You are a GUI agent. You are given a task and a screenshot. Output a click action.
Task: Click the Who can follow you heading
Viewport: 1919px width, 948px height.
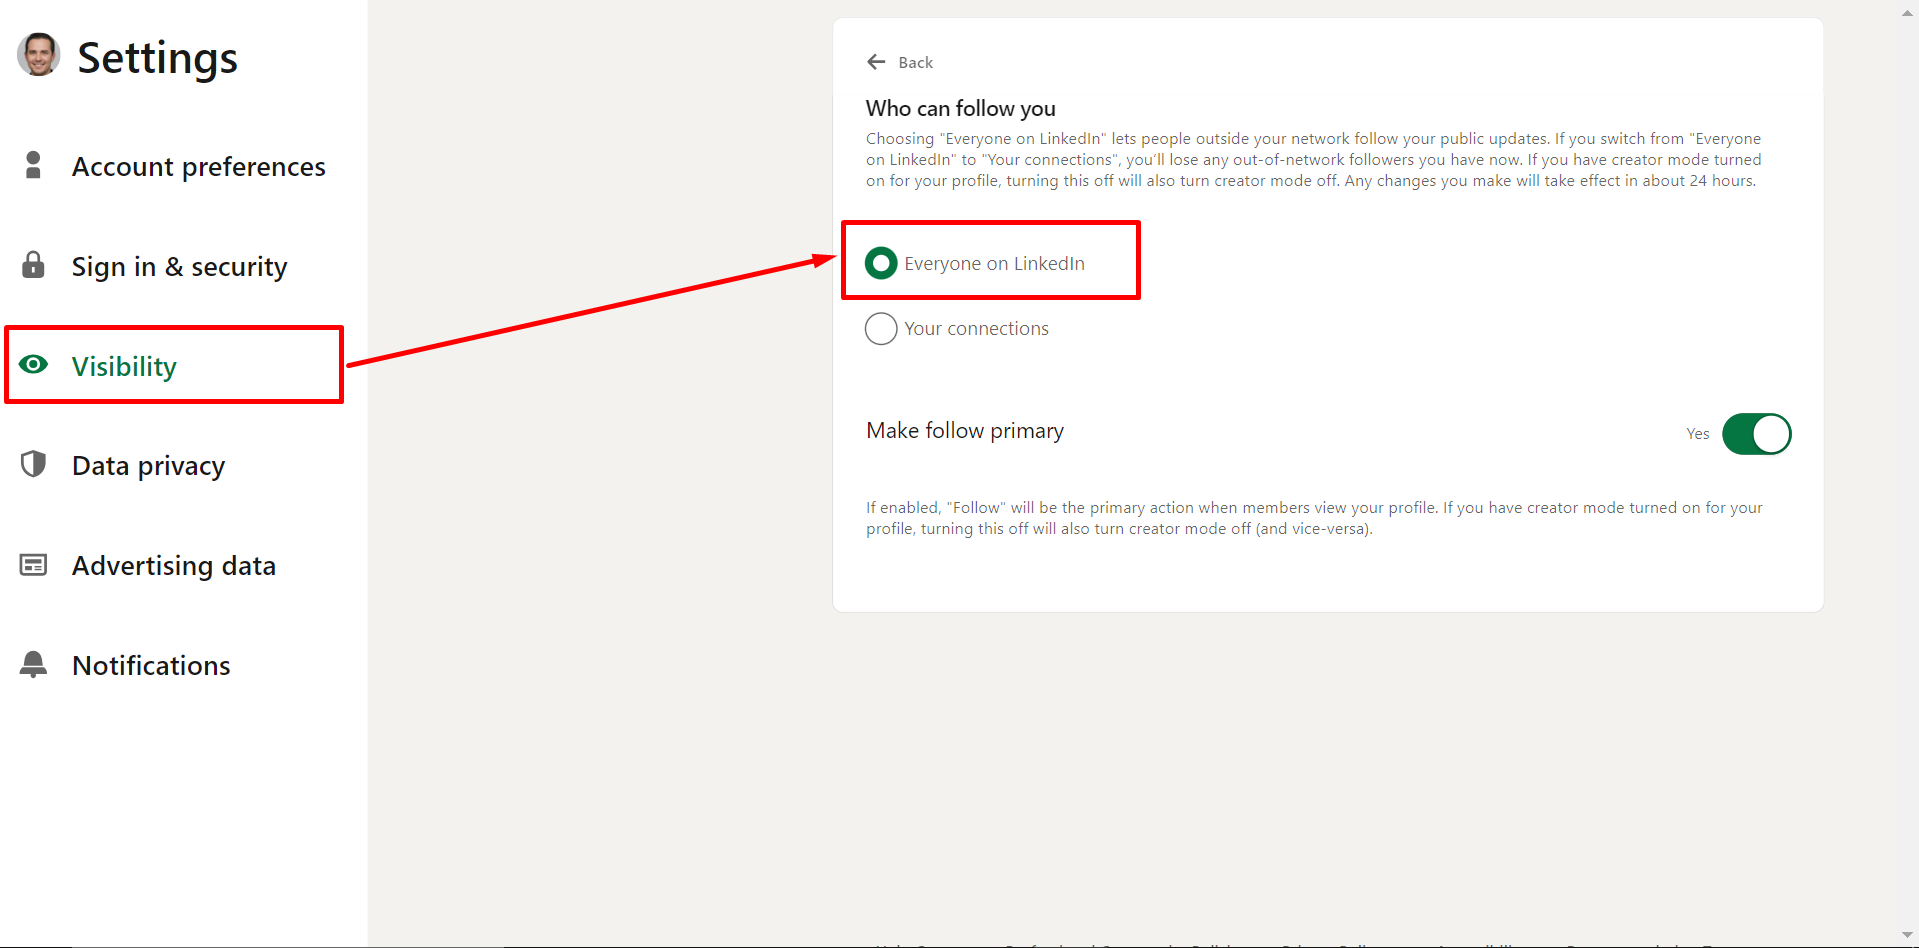click(x=961, y=108)
